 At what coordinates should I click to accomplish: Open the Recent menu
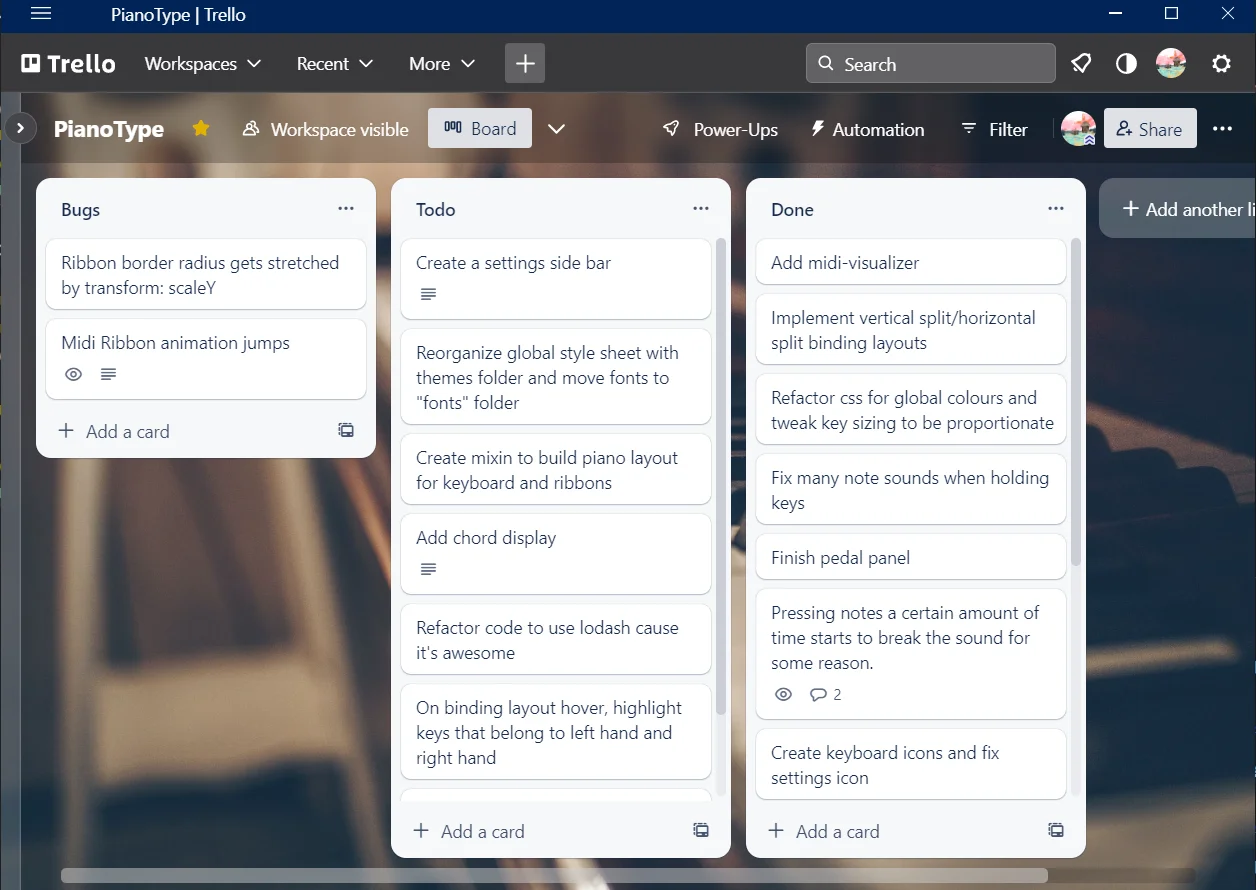(334, 64)
